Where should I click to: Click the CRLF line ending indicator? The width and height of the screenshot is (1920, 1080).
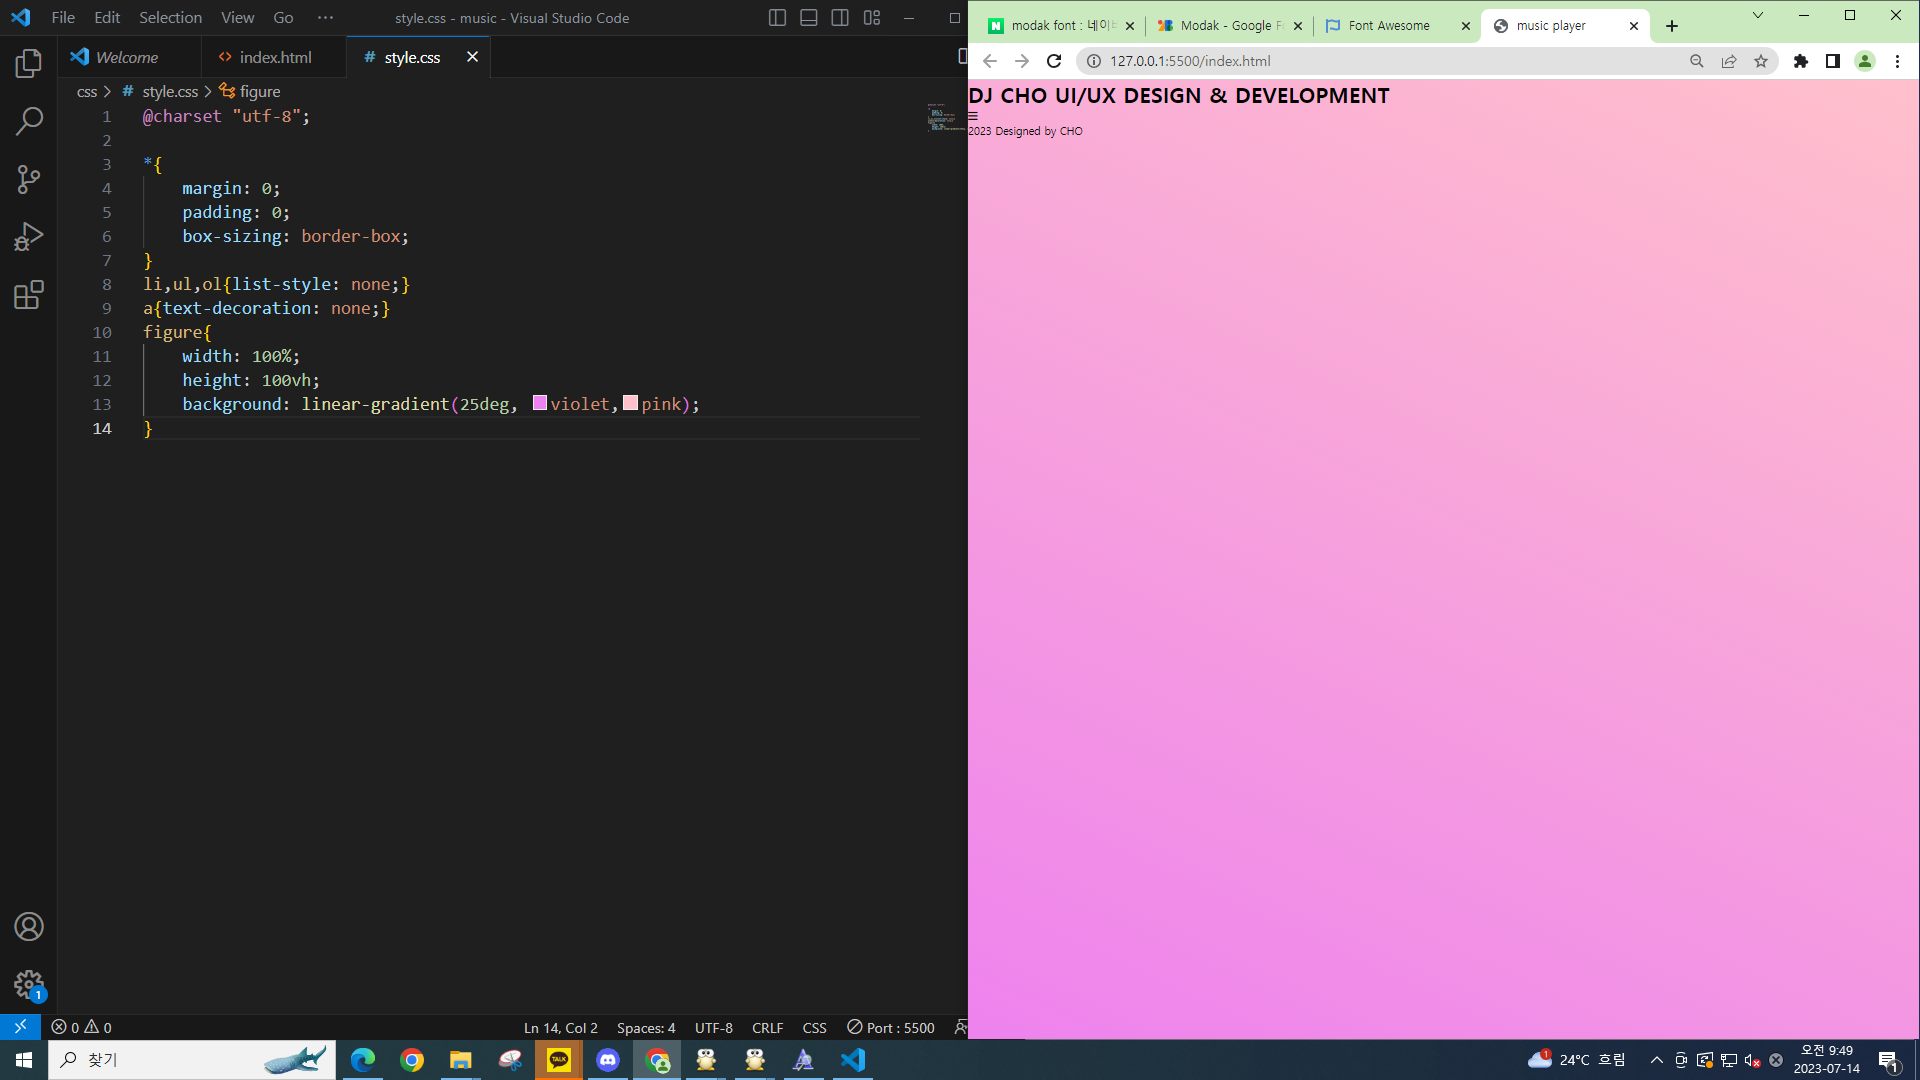(767, 1027)
